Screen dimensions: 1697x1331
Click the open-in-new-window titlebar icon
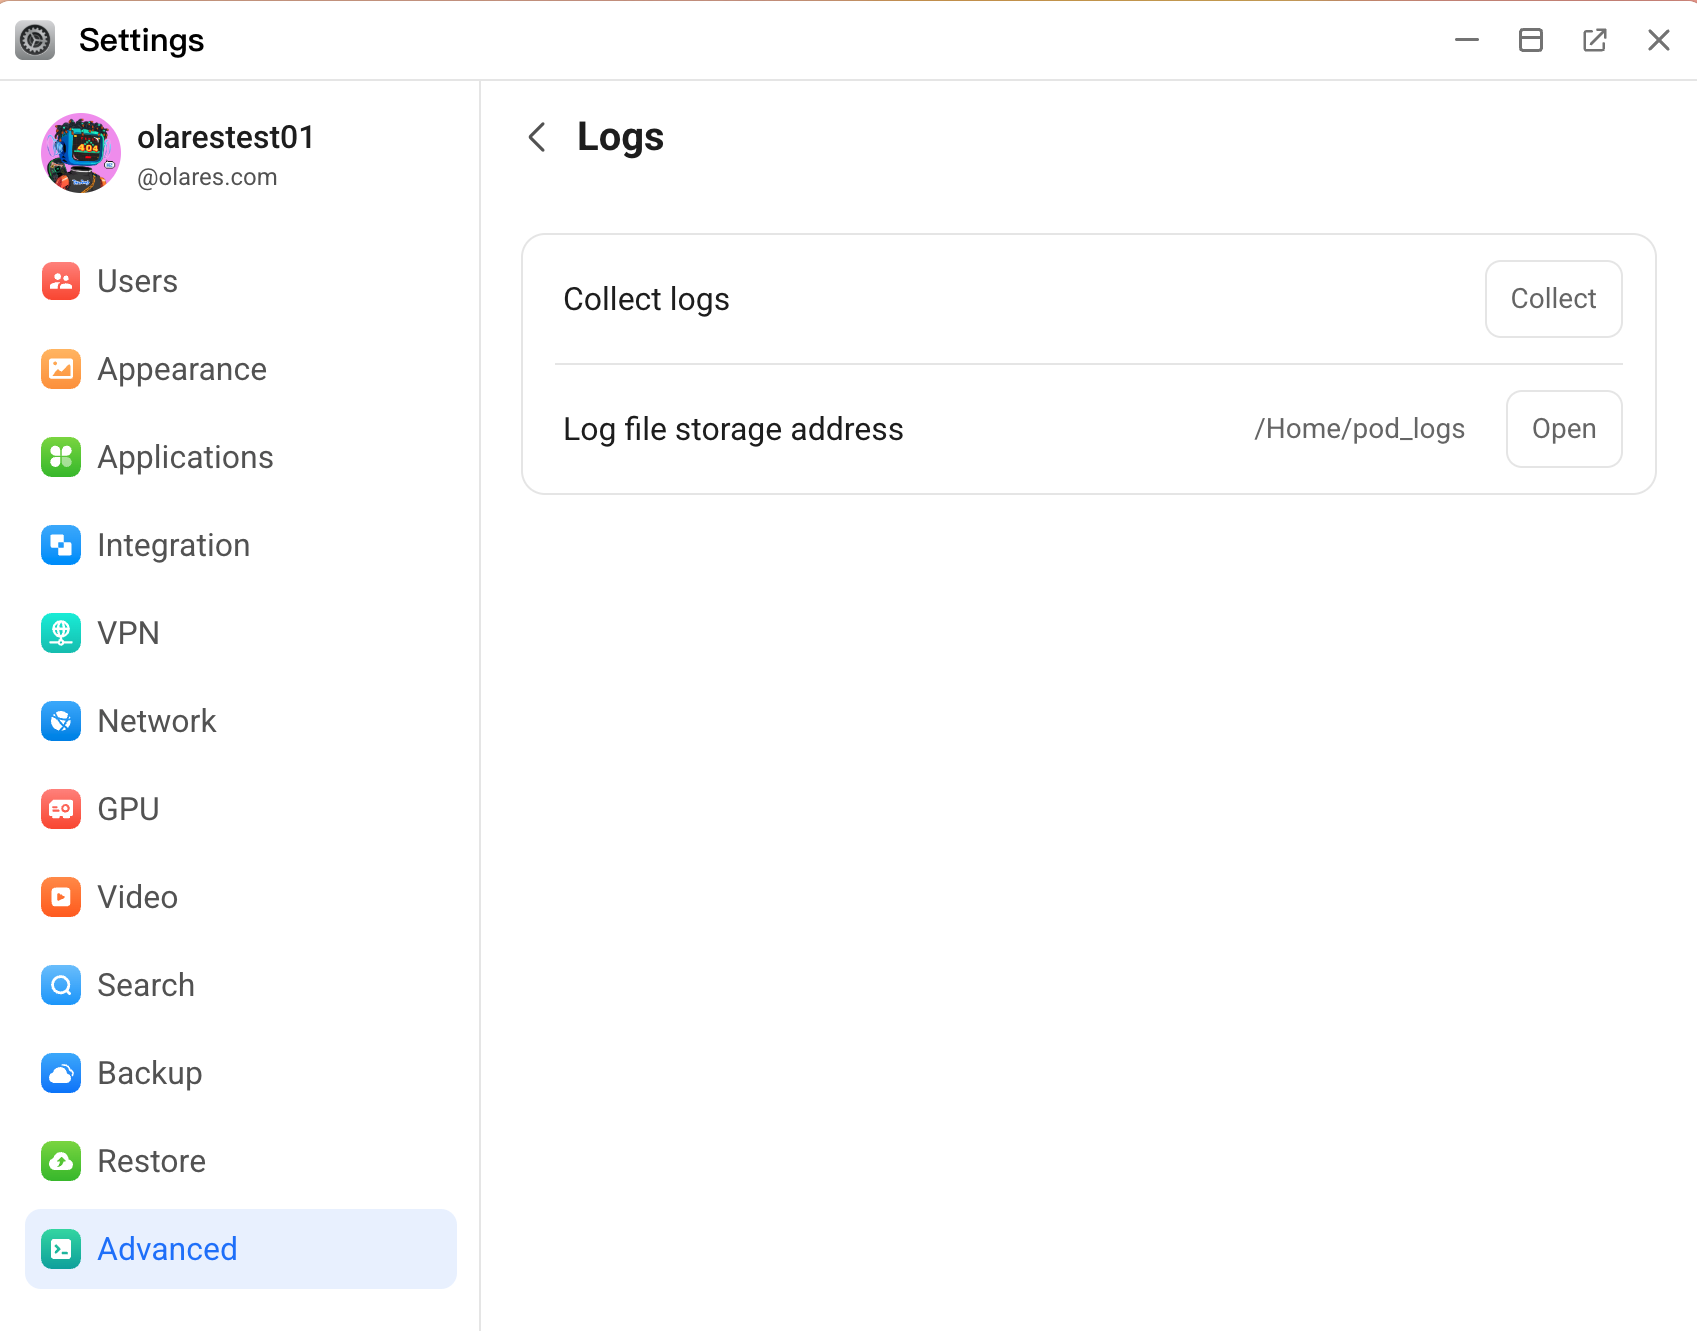1595,40
